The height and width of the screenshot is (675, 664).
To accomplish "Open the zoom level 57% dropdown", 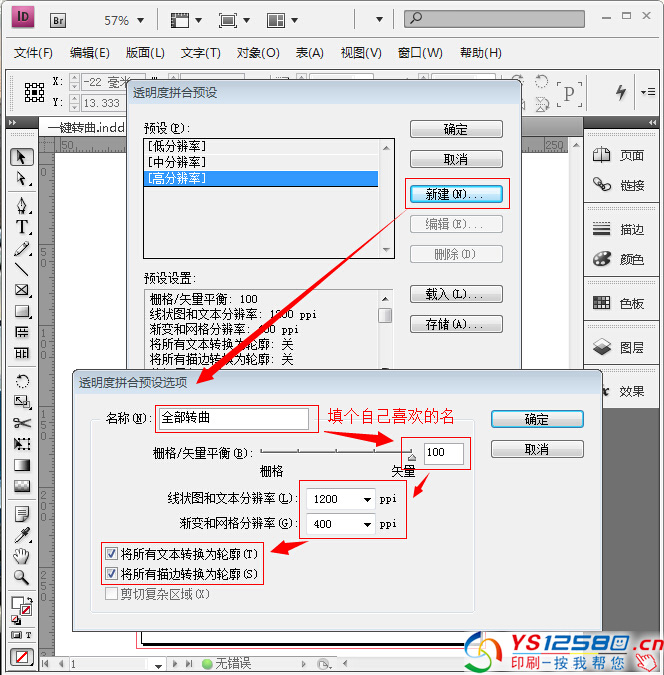I will pos(138,20).
